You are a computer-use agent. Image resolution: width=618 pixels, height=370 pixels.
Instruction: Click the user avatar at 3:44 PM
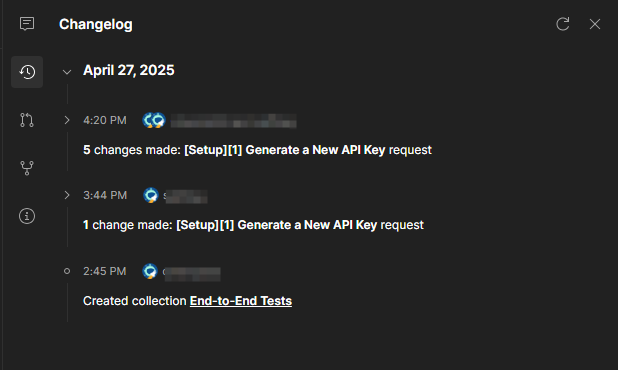point(151,195)
